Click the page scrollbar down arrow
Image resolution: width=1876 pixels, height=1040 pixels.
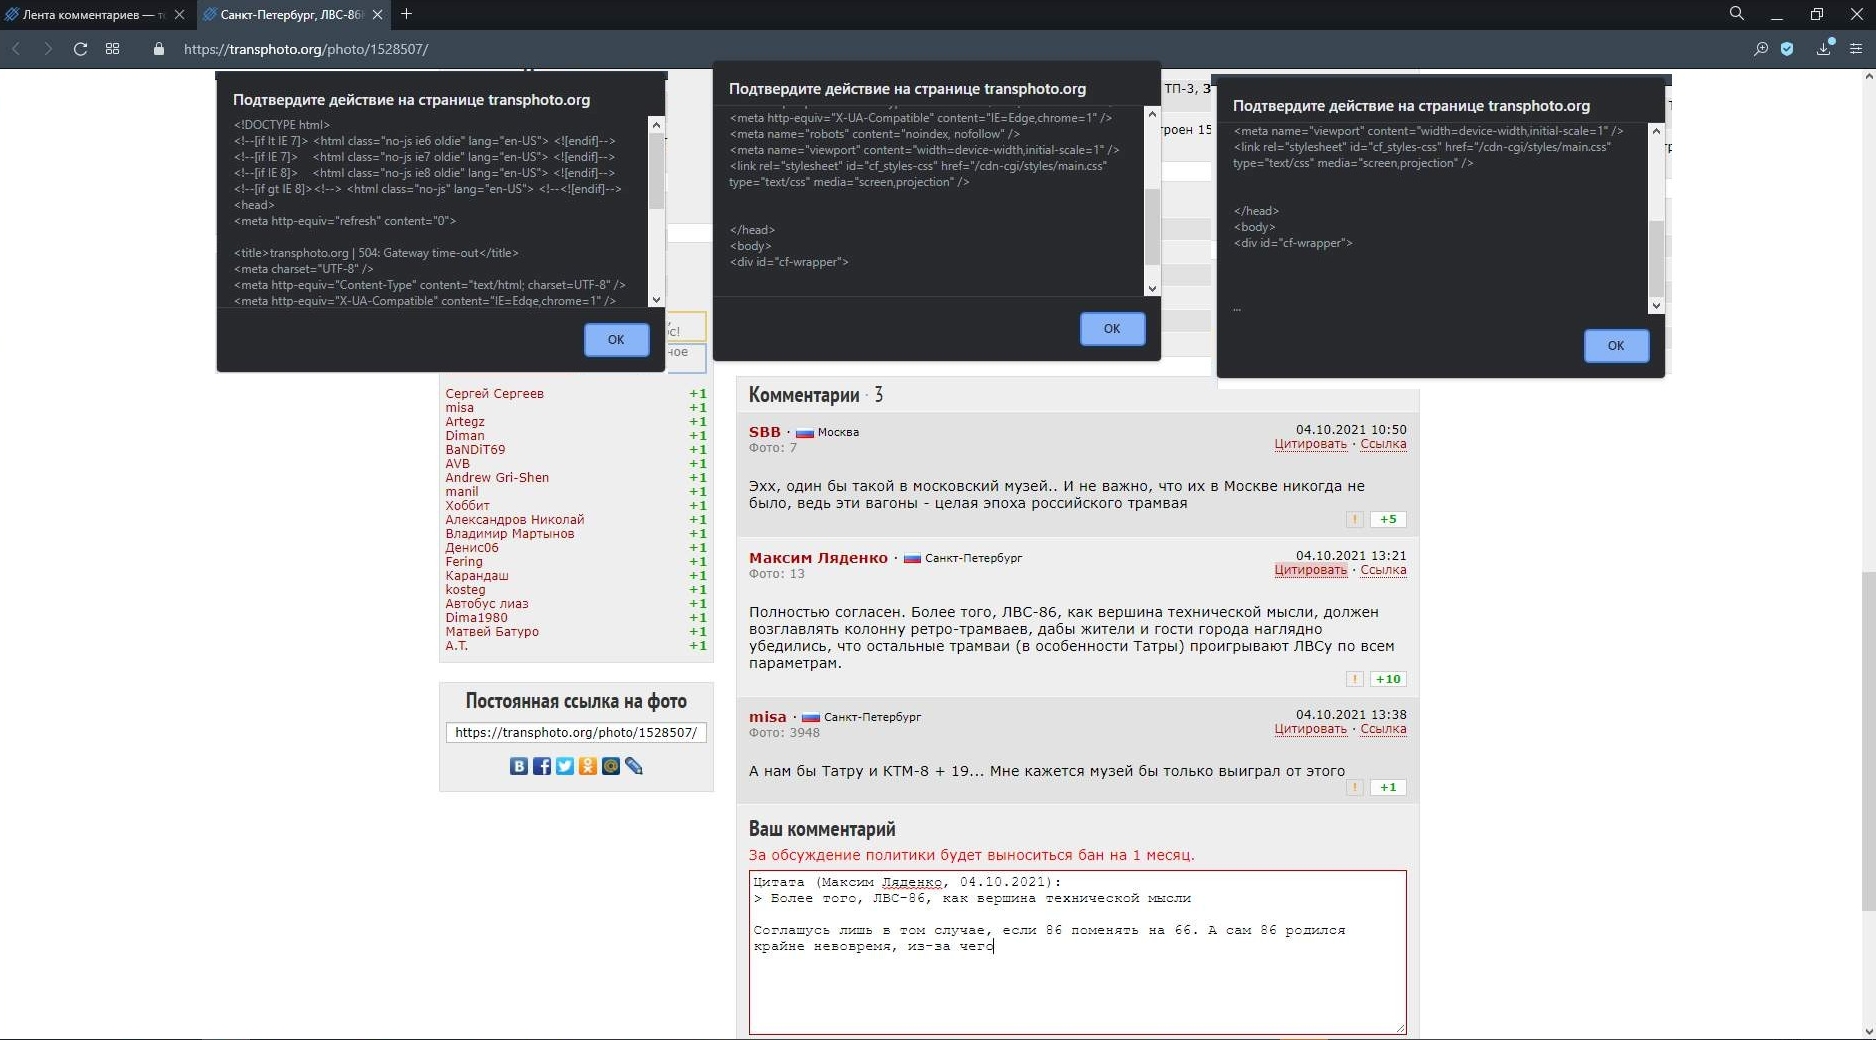click(1867, 1031)
